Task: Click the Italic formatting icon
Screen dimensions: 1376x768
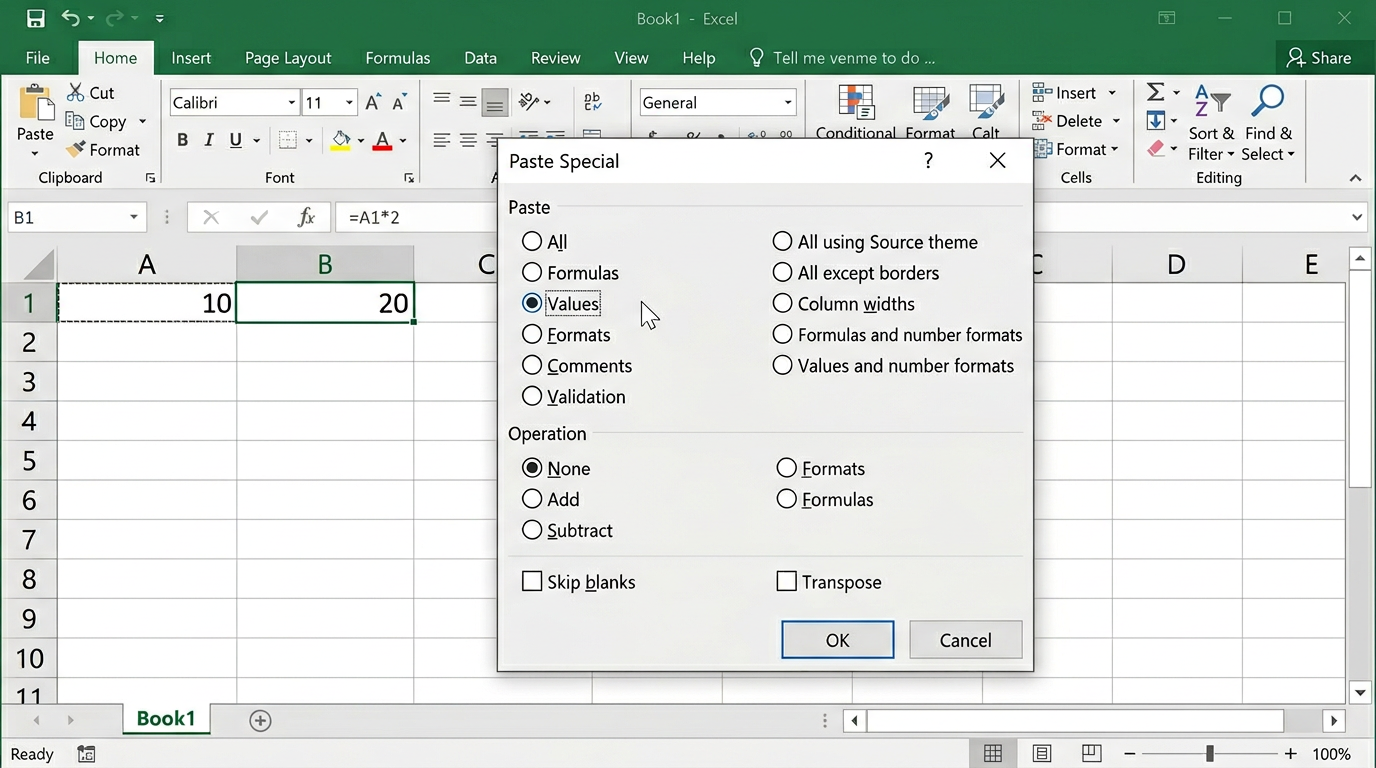Action: (209, 140)
